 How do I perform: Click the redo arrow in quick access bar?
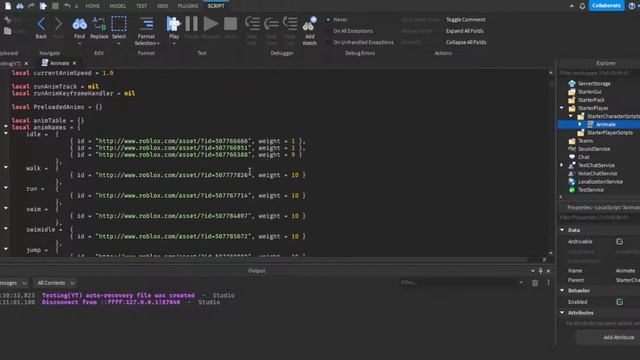pyautogui.click(x=31, y=6)
